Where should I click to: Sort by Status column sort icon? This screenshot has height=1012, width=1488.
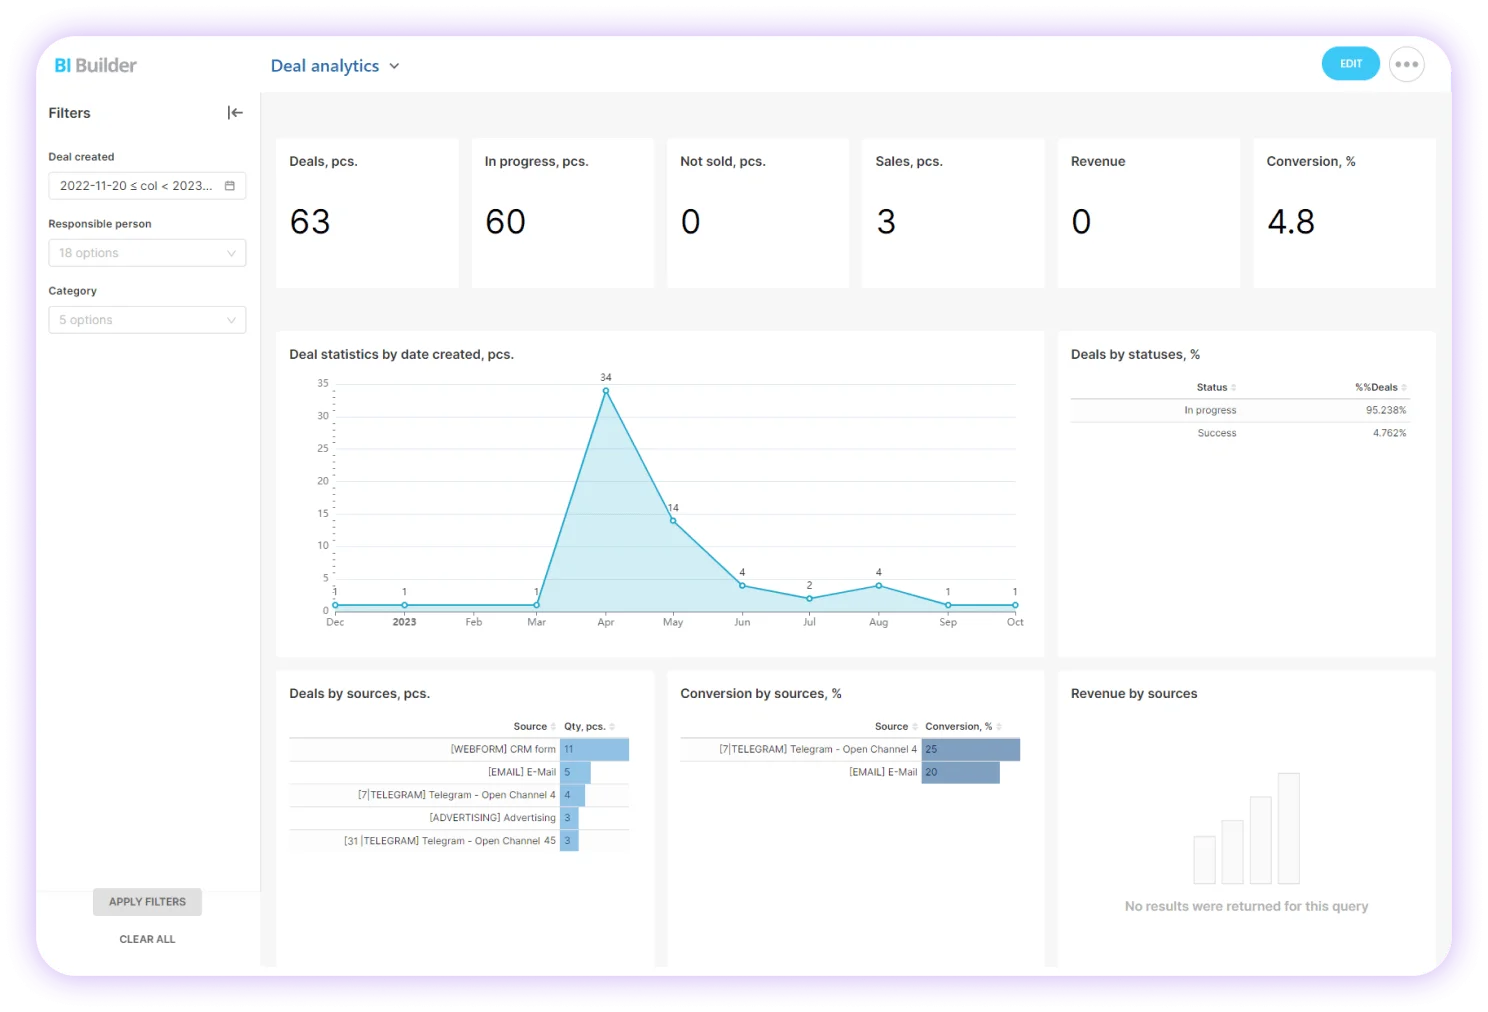(1234, 388)
